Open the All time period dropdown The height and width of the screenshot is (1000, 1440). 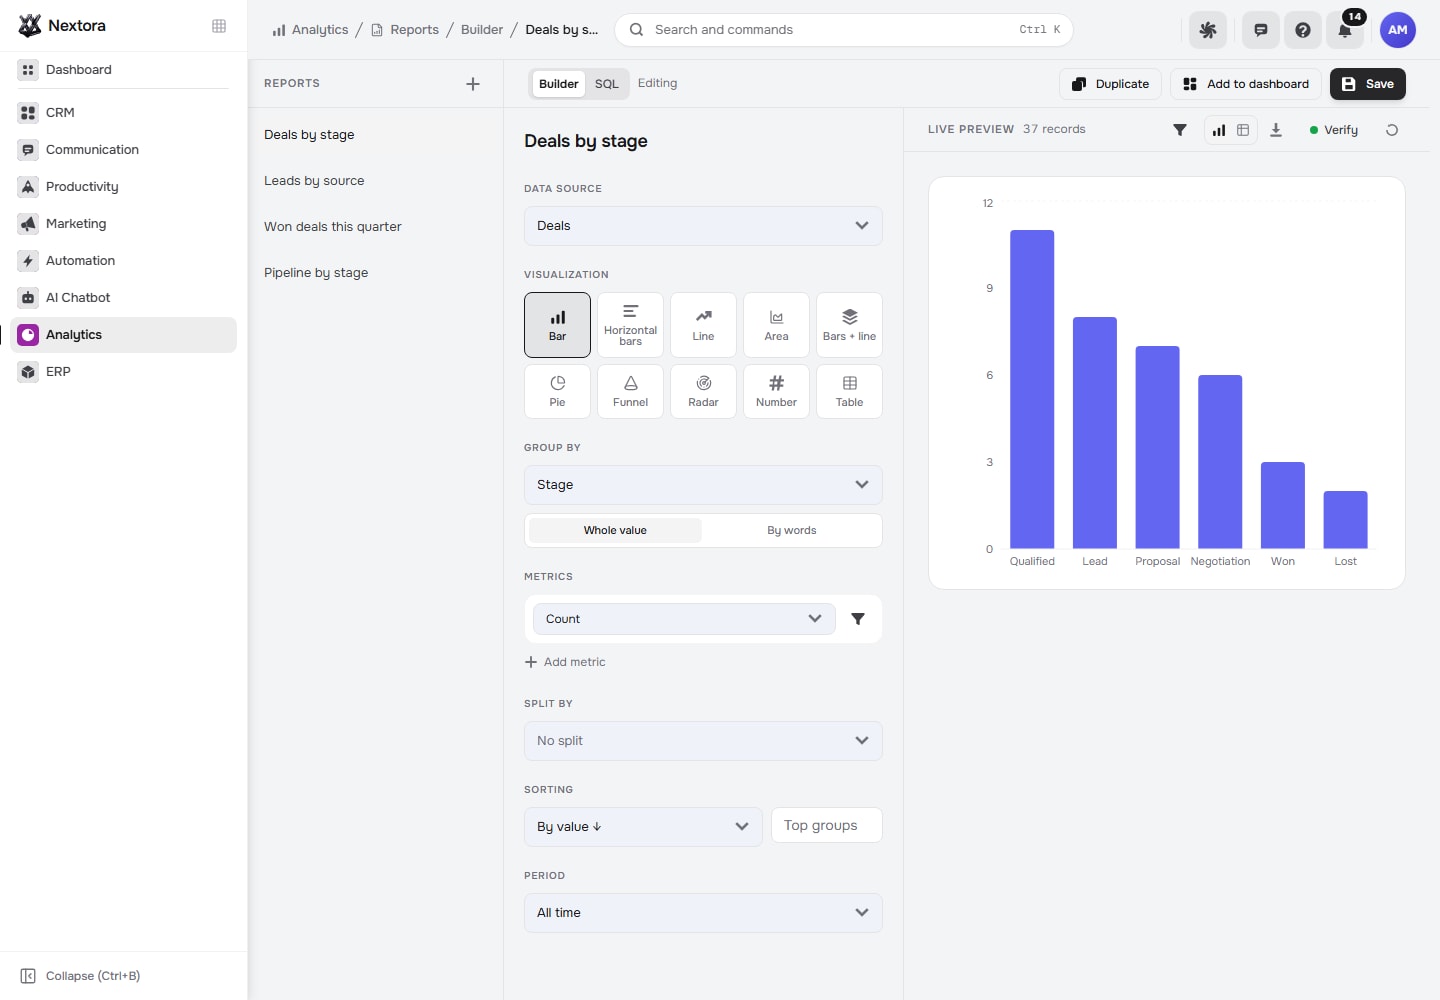pyautogui.click(x=703, y=913)
